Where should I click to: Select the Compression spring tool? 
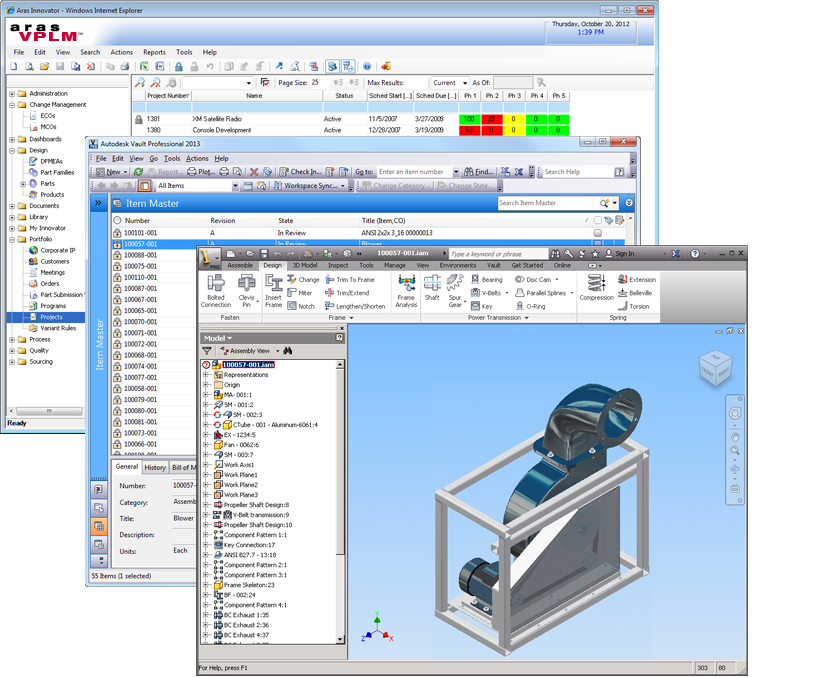tap(596, 287)
